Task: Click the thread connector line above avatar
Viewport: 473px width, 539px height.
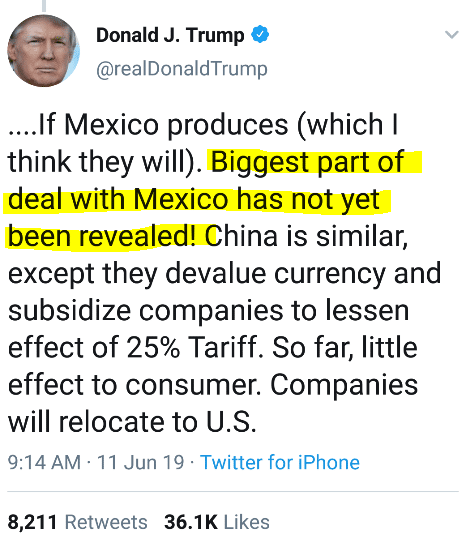Action: (44, 6)
